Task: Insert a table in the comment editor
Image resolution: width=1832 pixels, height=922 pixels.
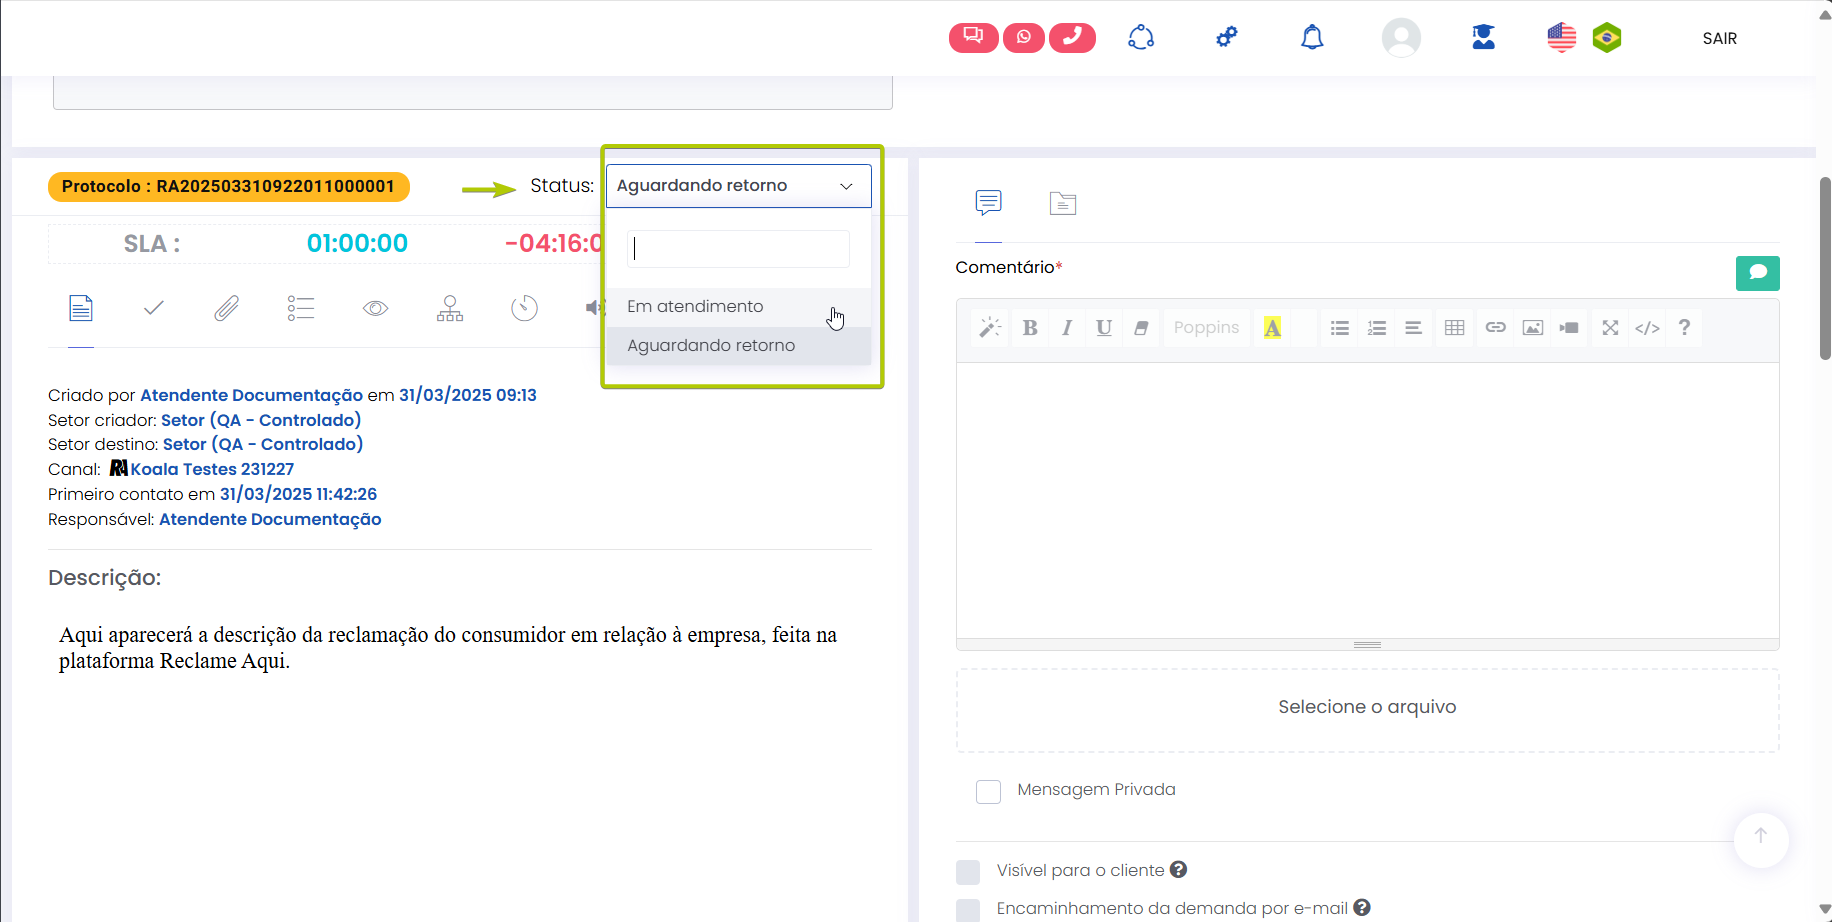Action: click(1455, 328)
